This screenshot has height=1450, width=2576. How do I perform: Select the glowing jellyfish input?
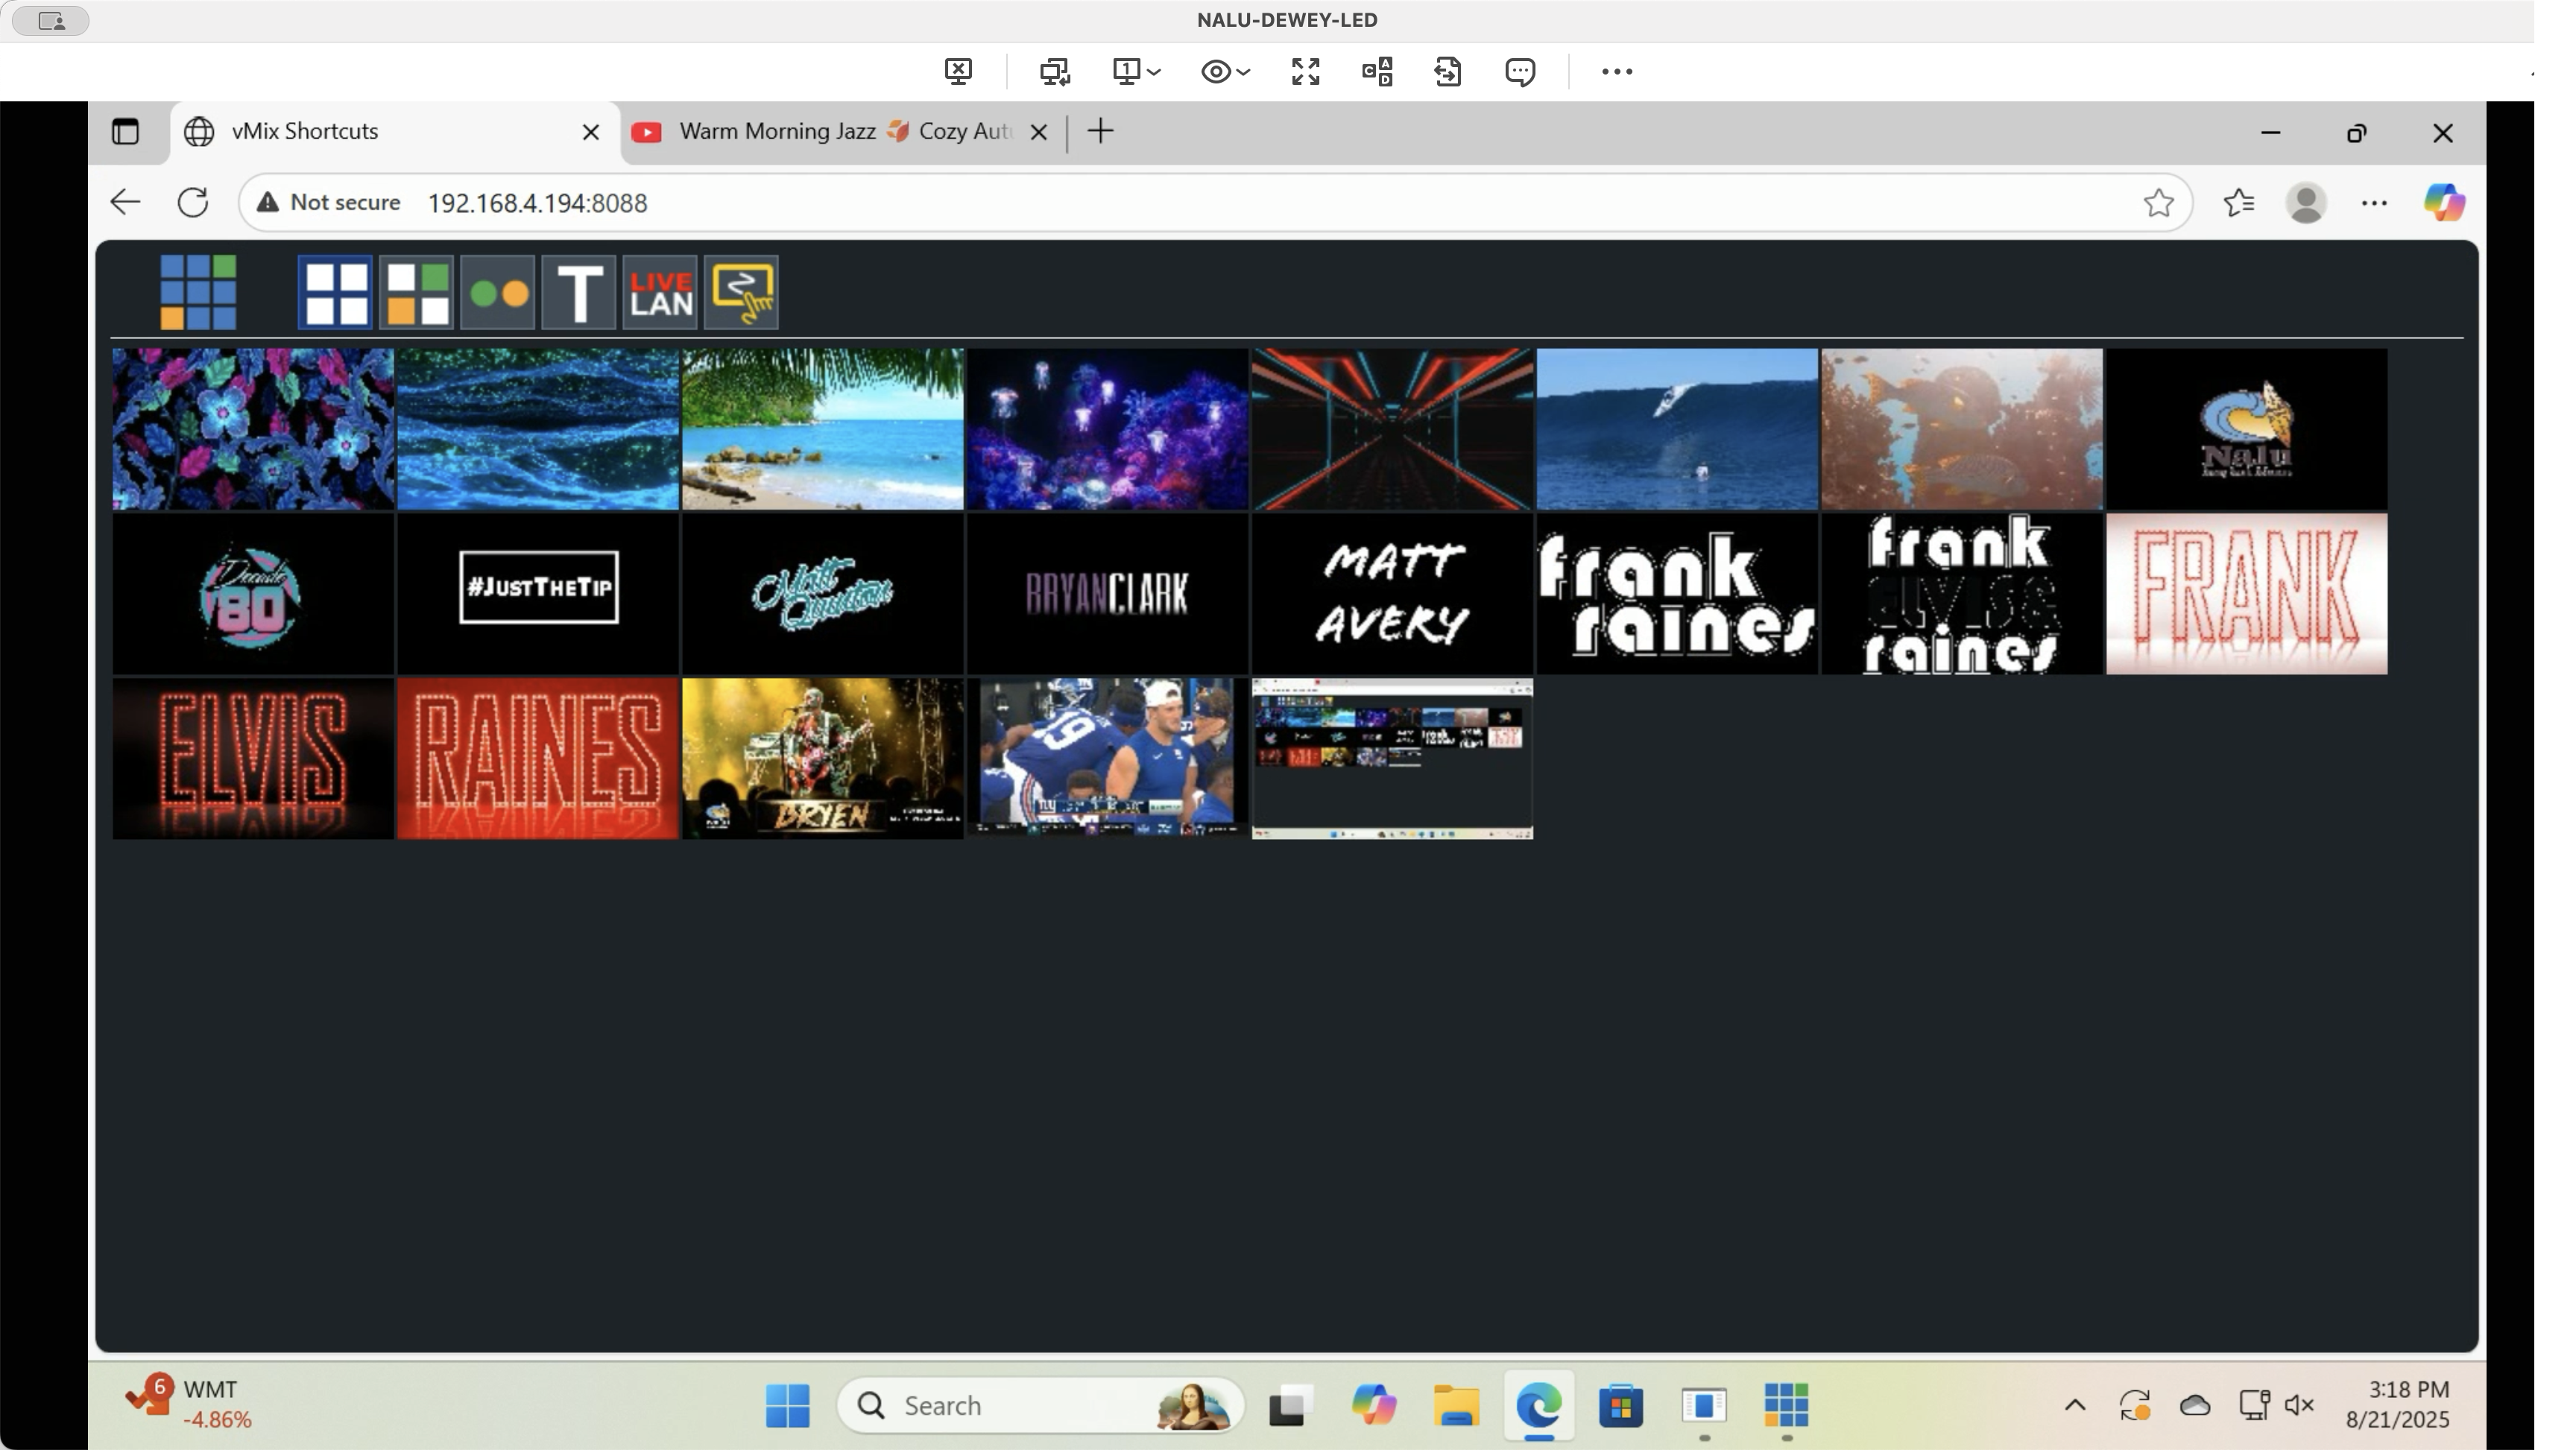(x=1107, y=429)
